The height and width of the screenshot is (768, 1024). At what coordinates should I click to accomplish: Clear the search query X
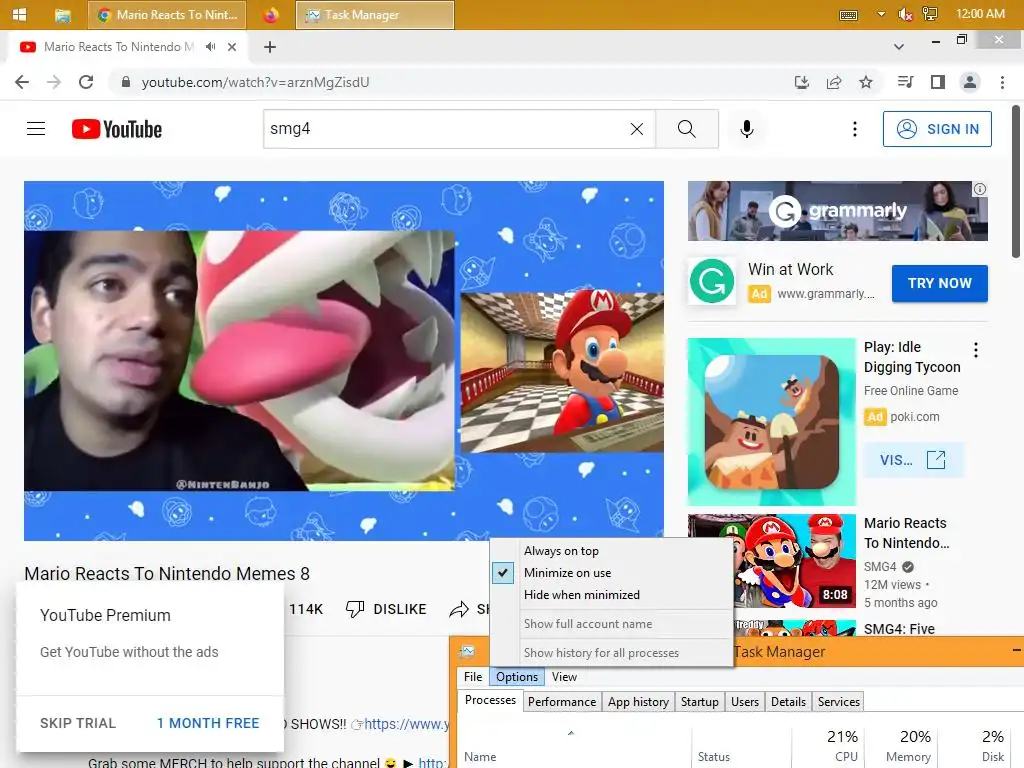(x=637, y=129)
